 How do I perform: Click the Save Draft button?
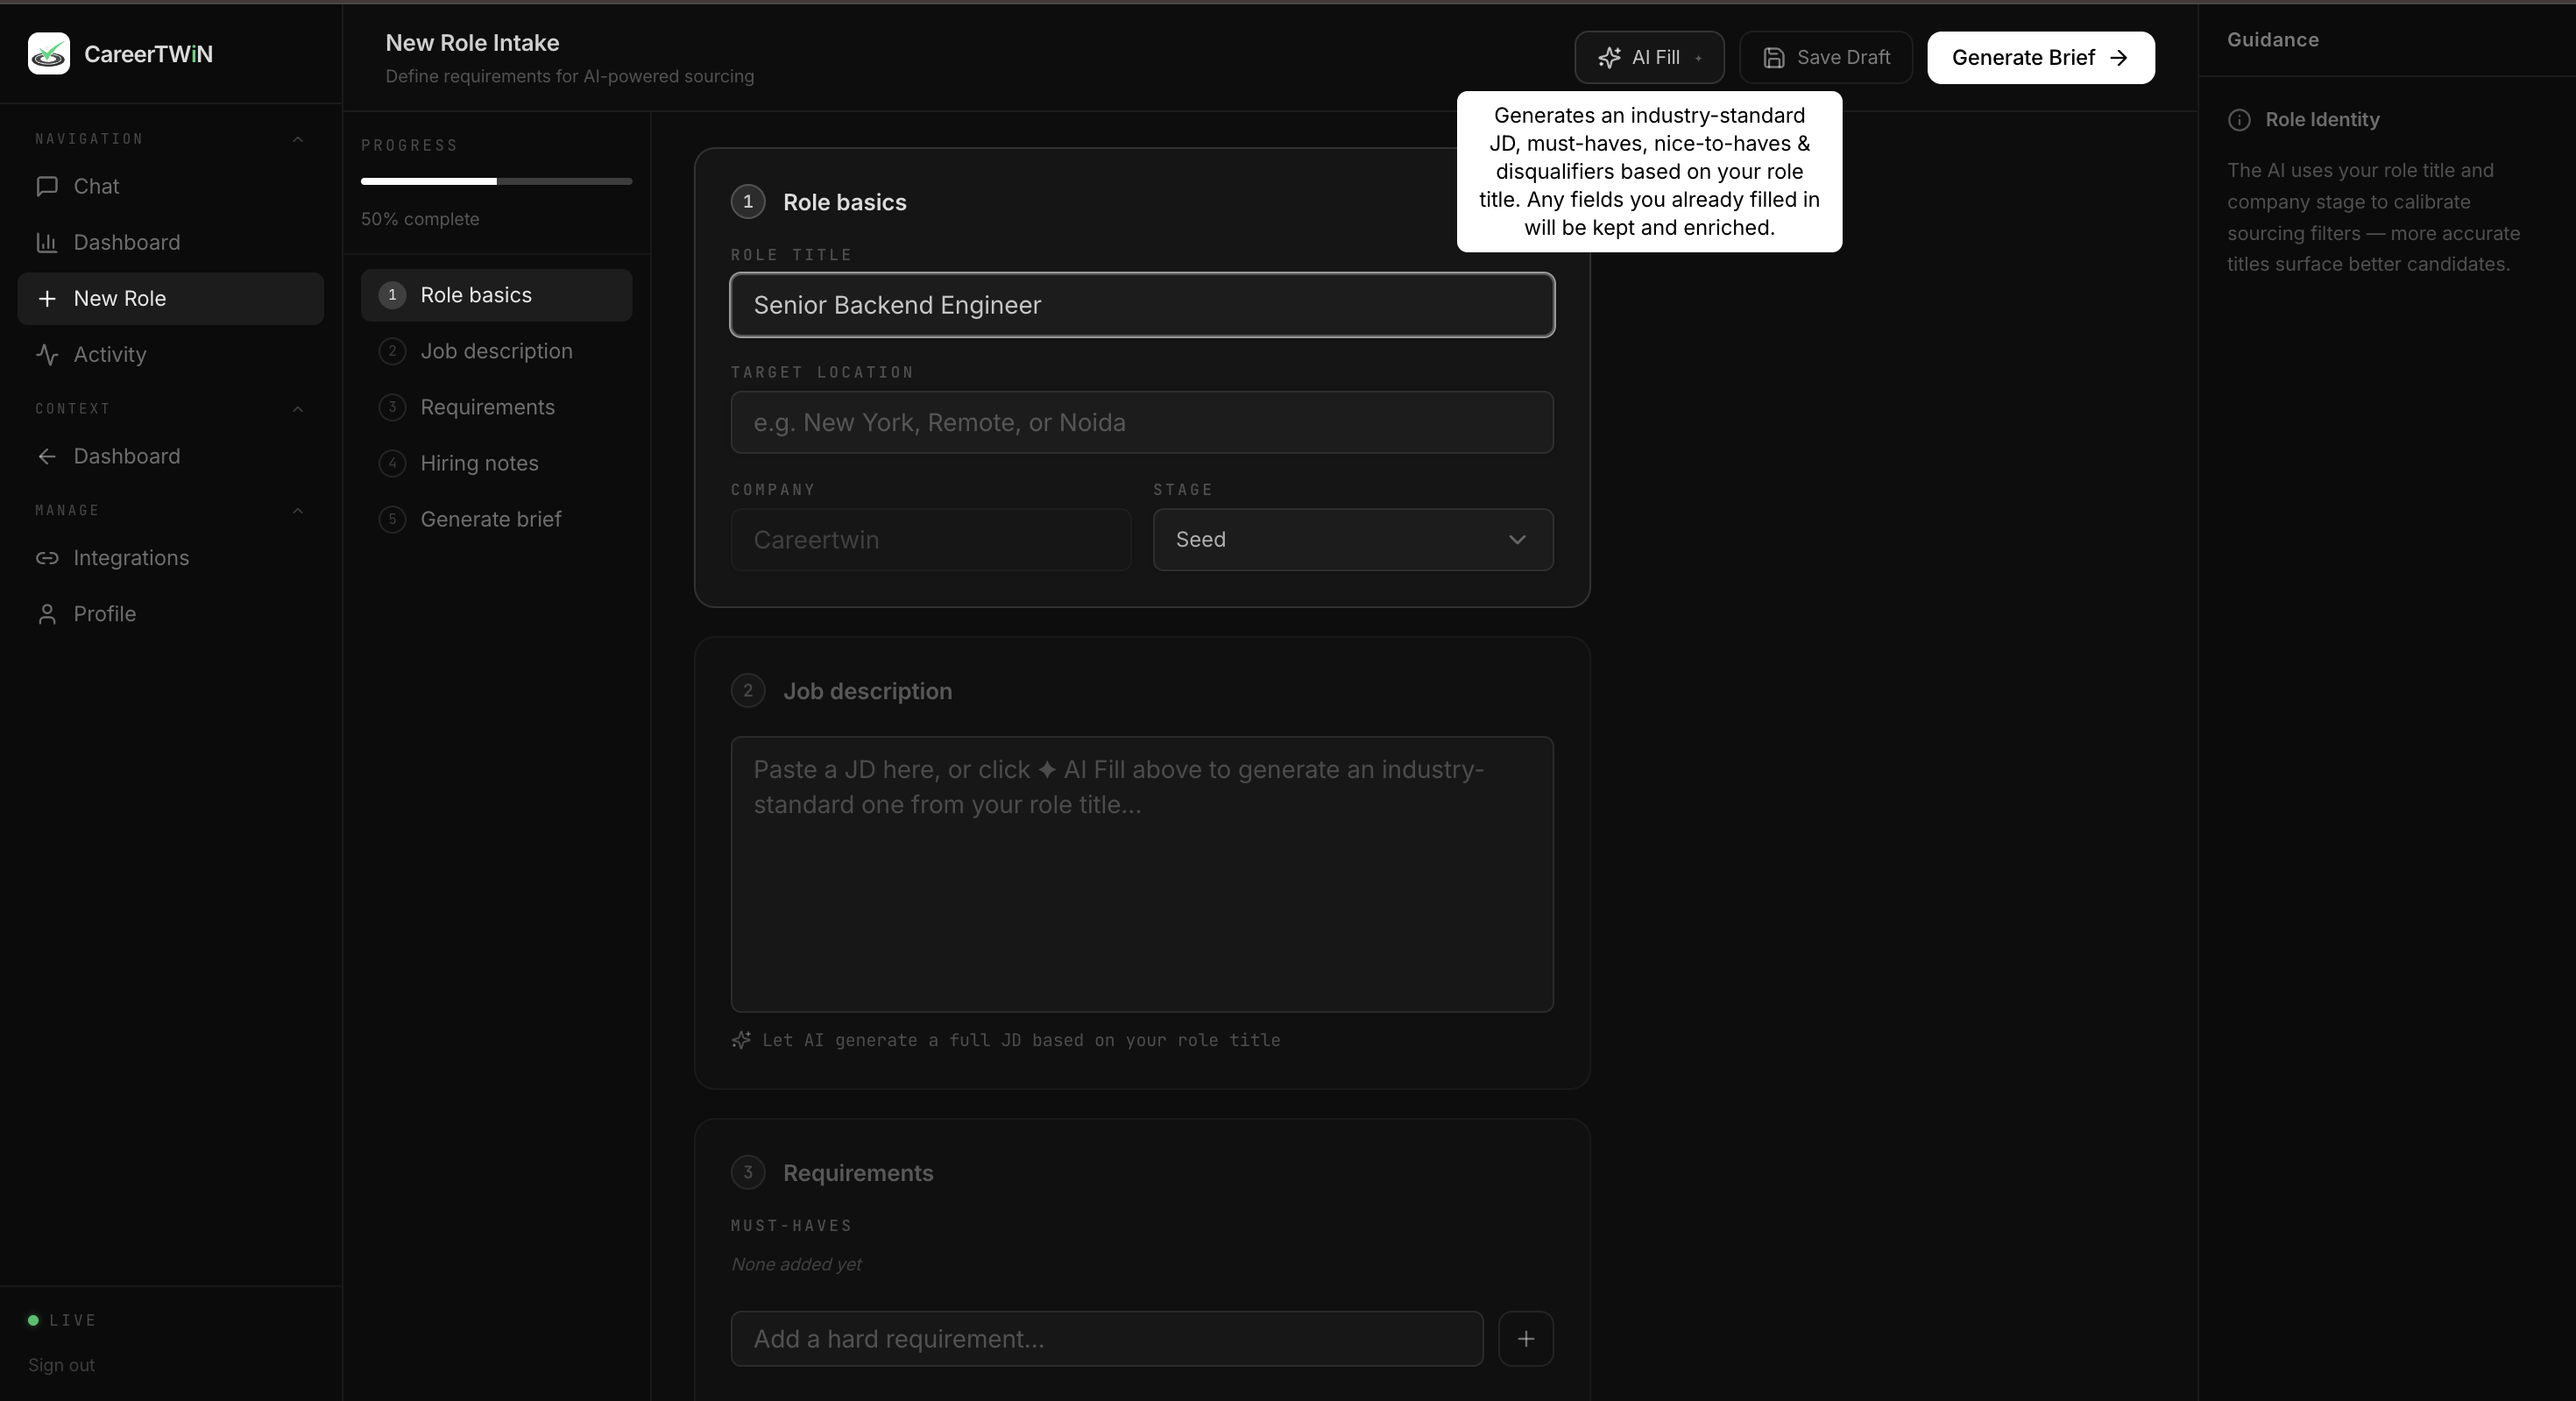coord(1826,58)
